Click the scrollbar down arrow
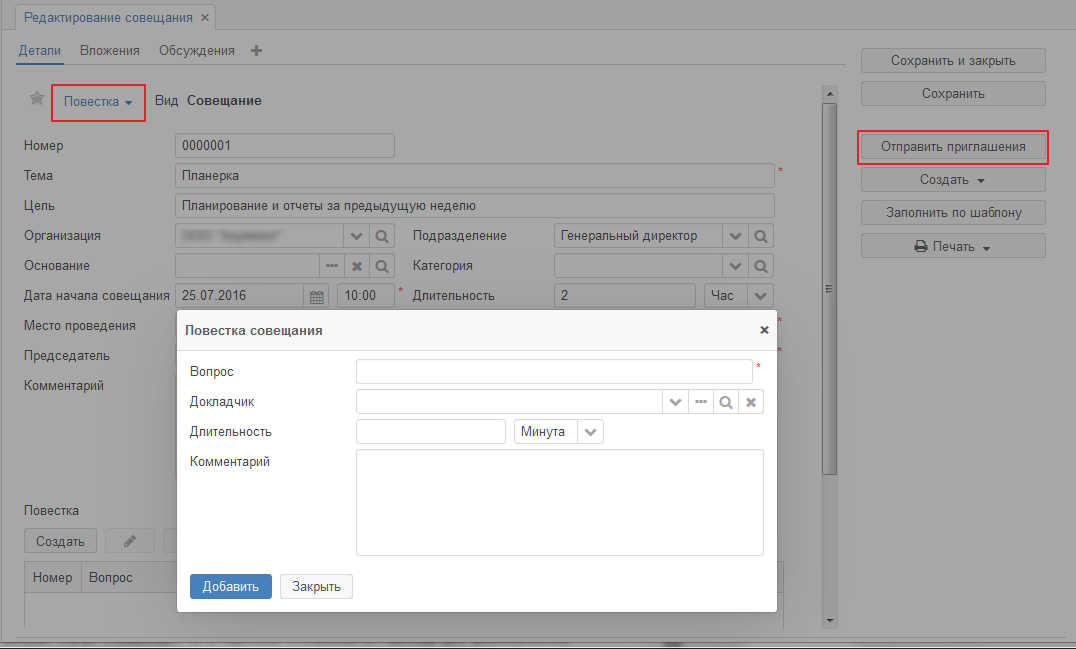 (x=830, y=620)
